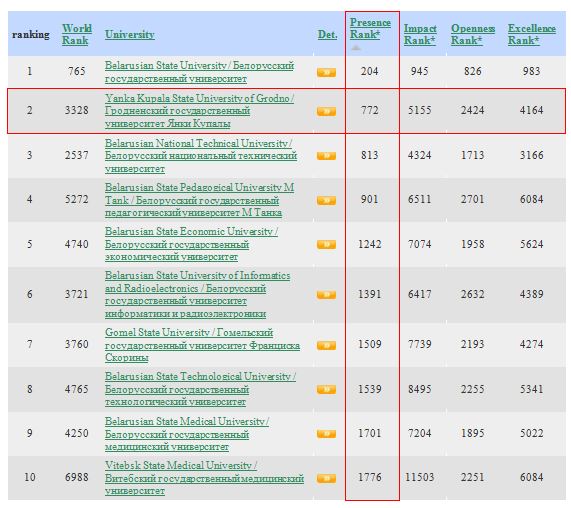Select presence rank value 1776
Screen dimensions: 571x508
click(370, 477)
